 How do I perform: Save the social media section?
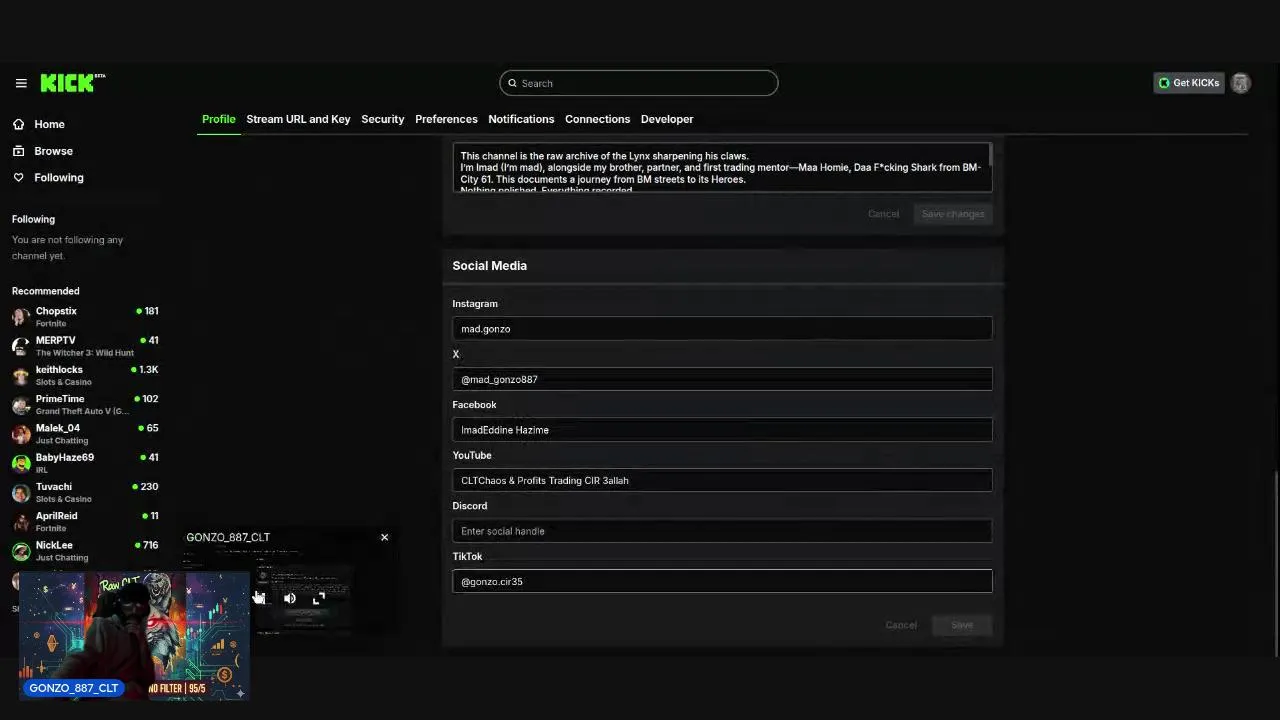coord(962,625)
